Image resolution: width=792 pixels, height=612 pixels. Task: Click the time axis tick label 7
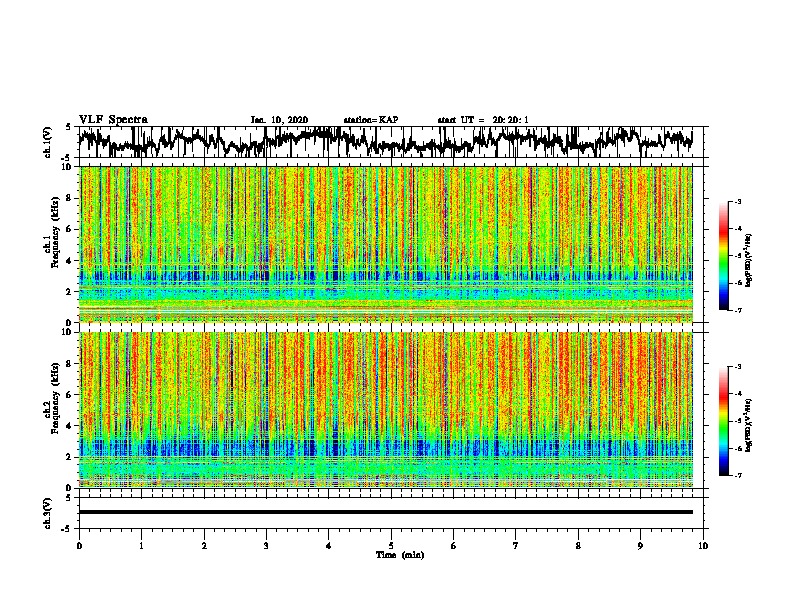click(516, 546)
